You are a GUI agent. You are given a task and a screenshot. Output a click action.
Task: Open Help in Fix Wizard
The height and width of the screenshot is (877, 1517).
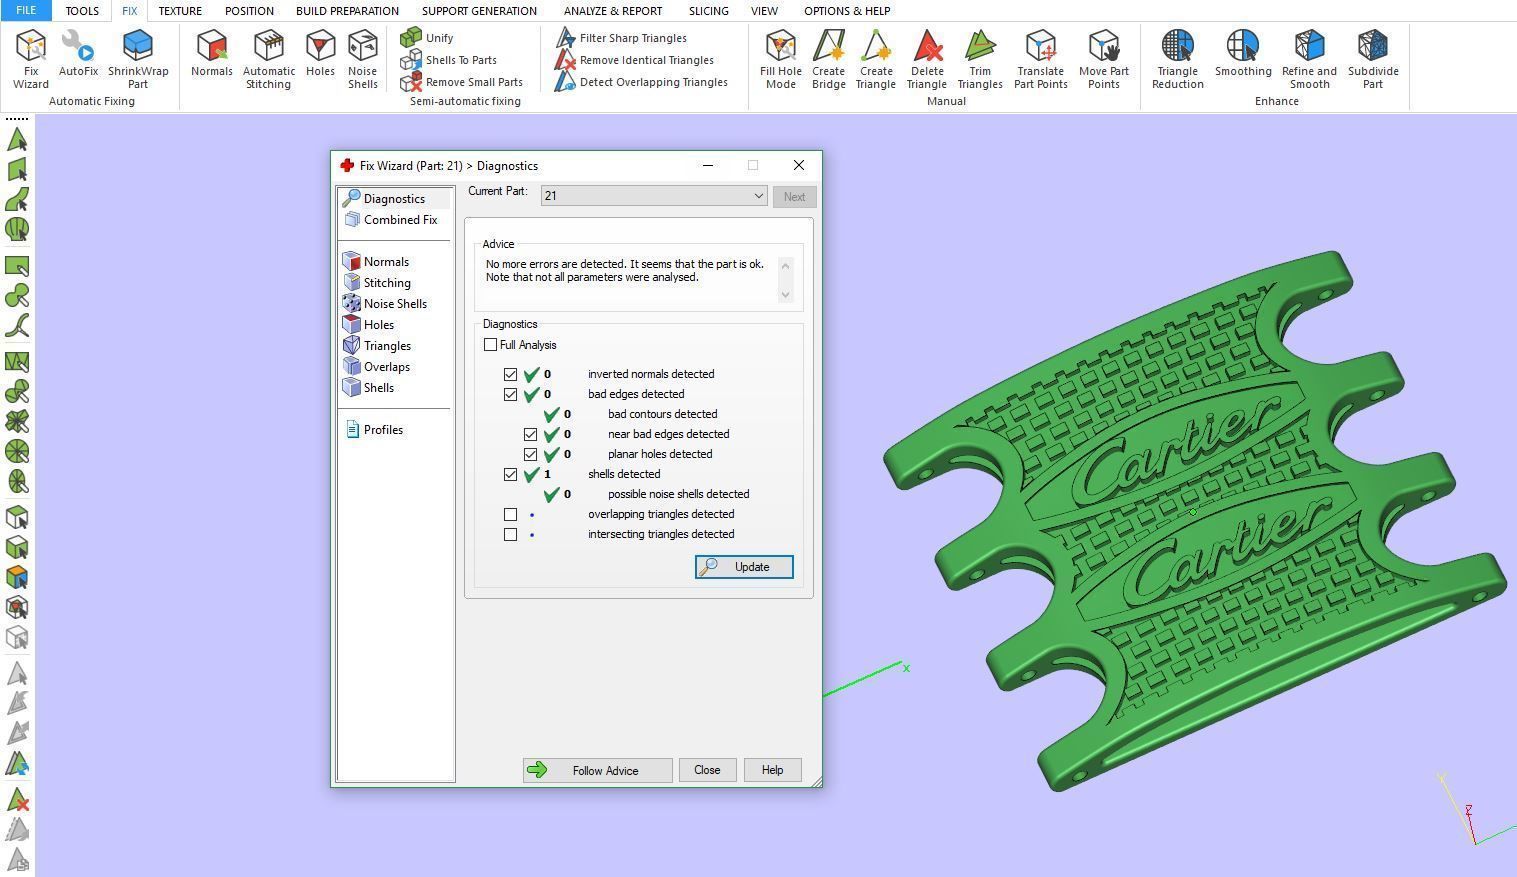tap(772, 770)
